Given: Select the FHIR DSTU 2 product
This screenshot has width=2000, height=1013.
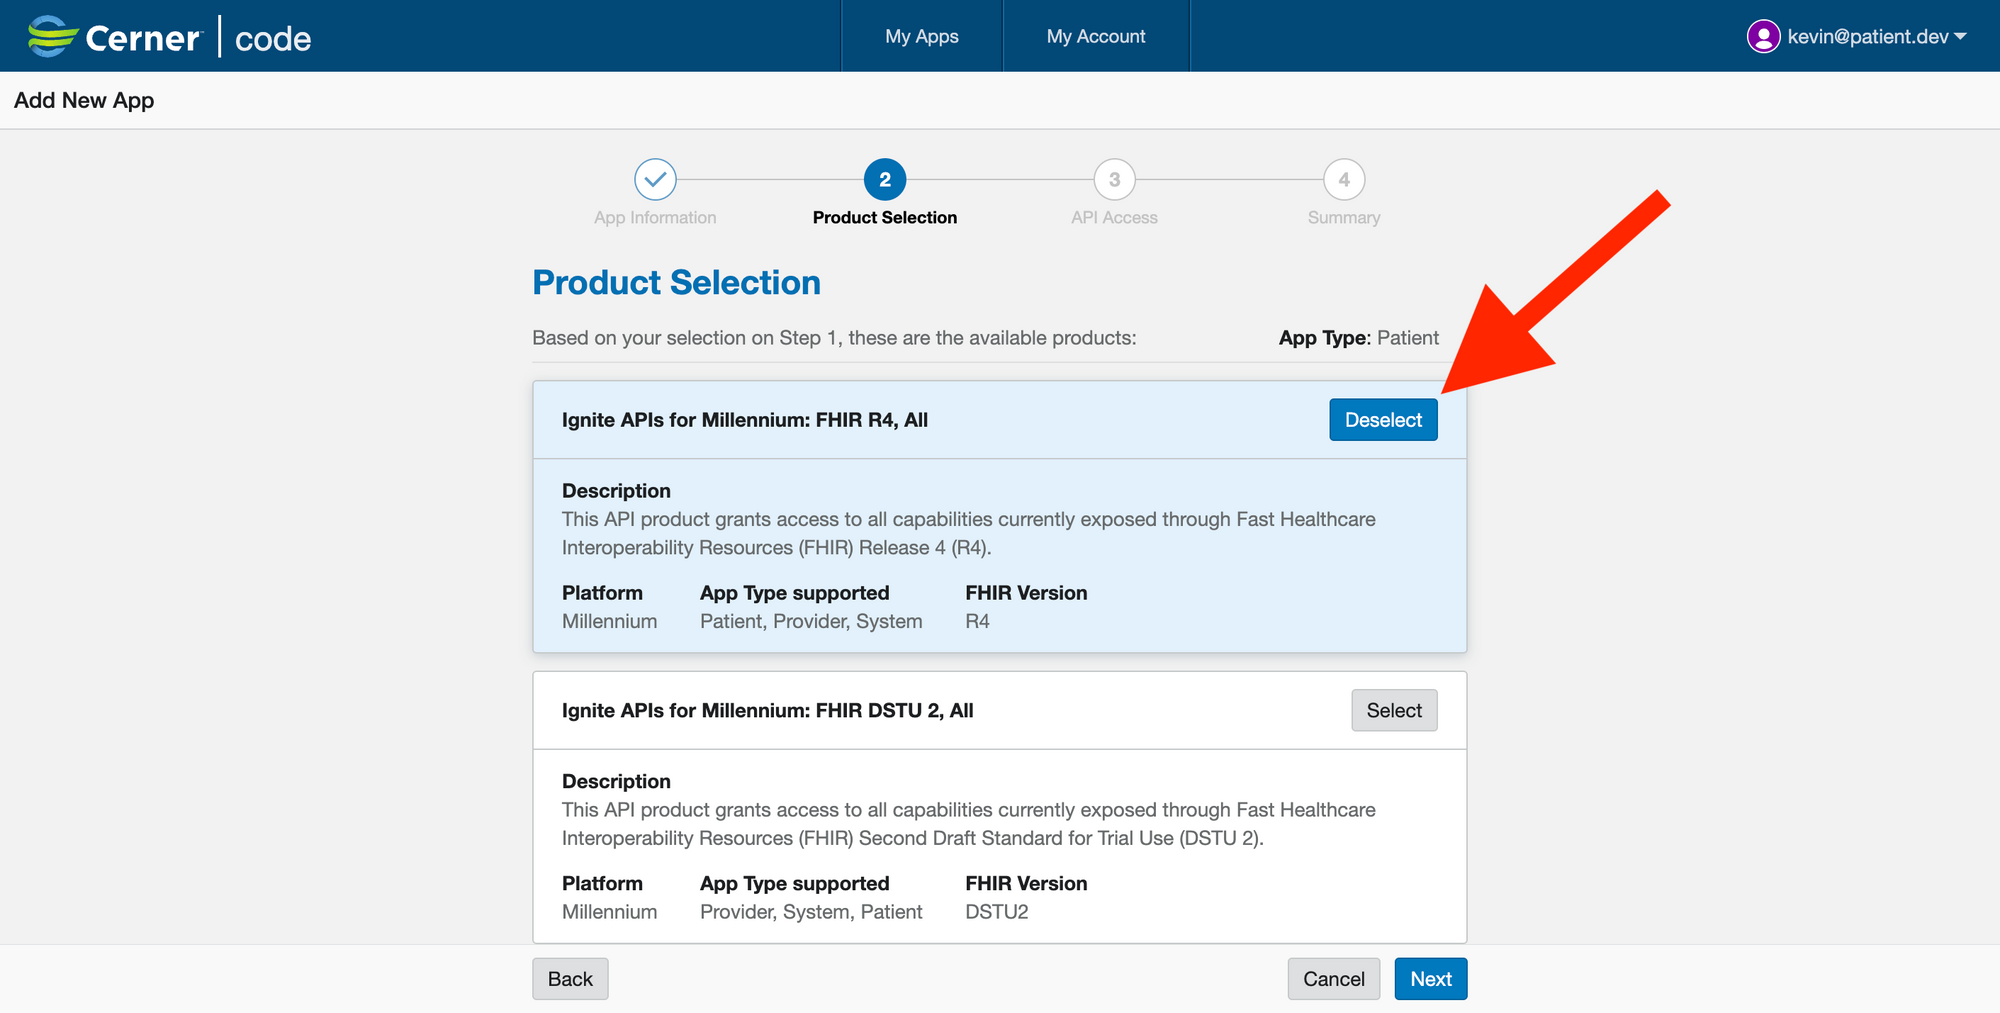Looking at the screenshot, I should [1394, 710].
